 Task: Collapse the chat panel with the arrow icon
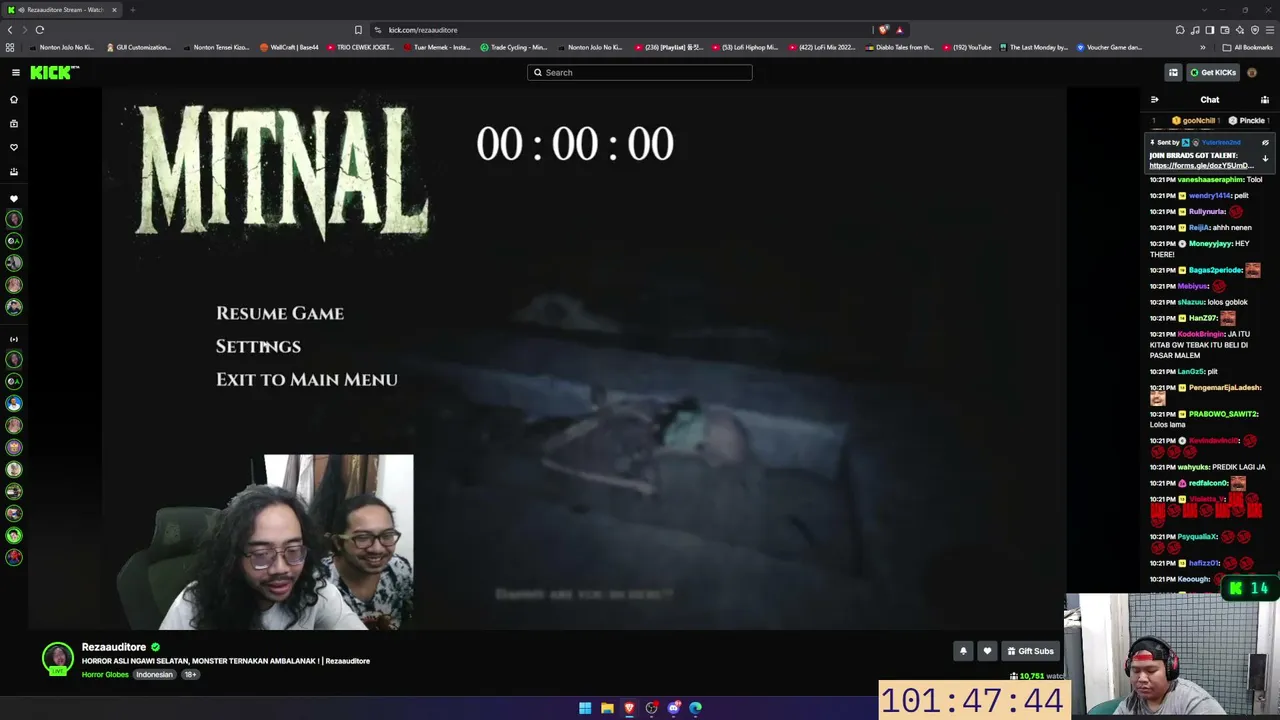pyautogui.click(x=1154, y=100)
